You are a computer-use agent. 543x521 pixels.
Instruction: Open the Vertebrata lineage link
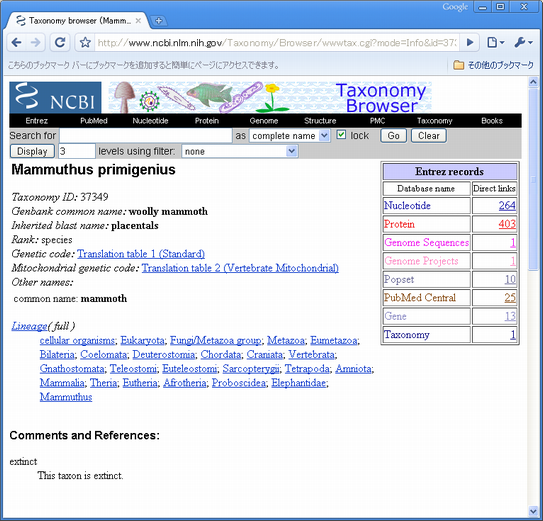pyautogui.click(x=311, y=355)
